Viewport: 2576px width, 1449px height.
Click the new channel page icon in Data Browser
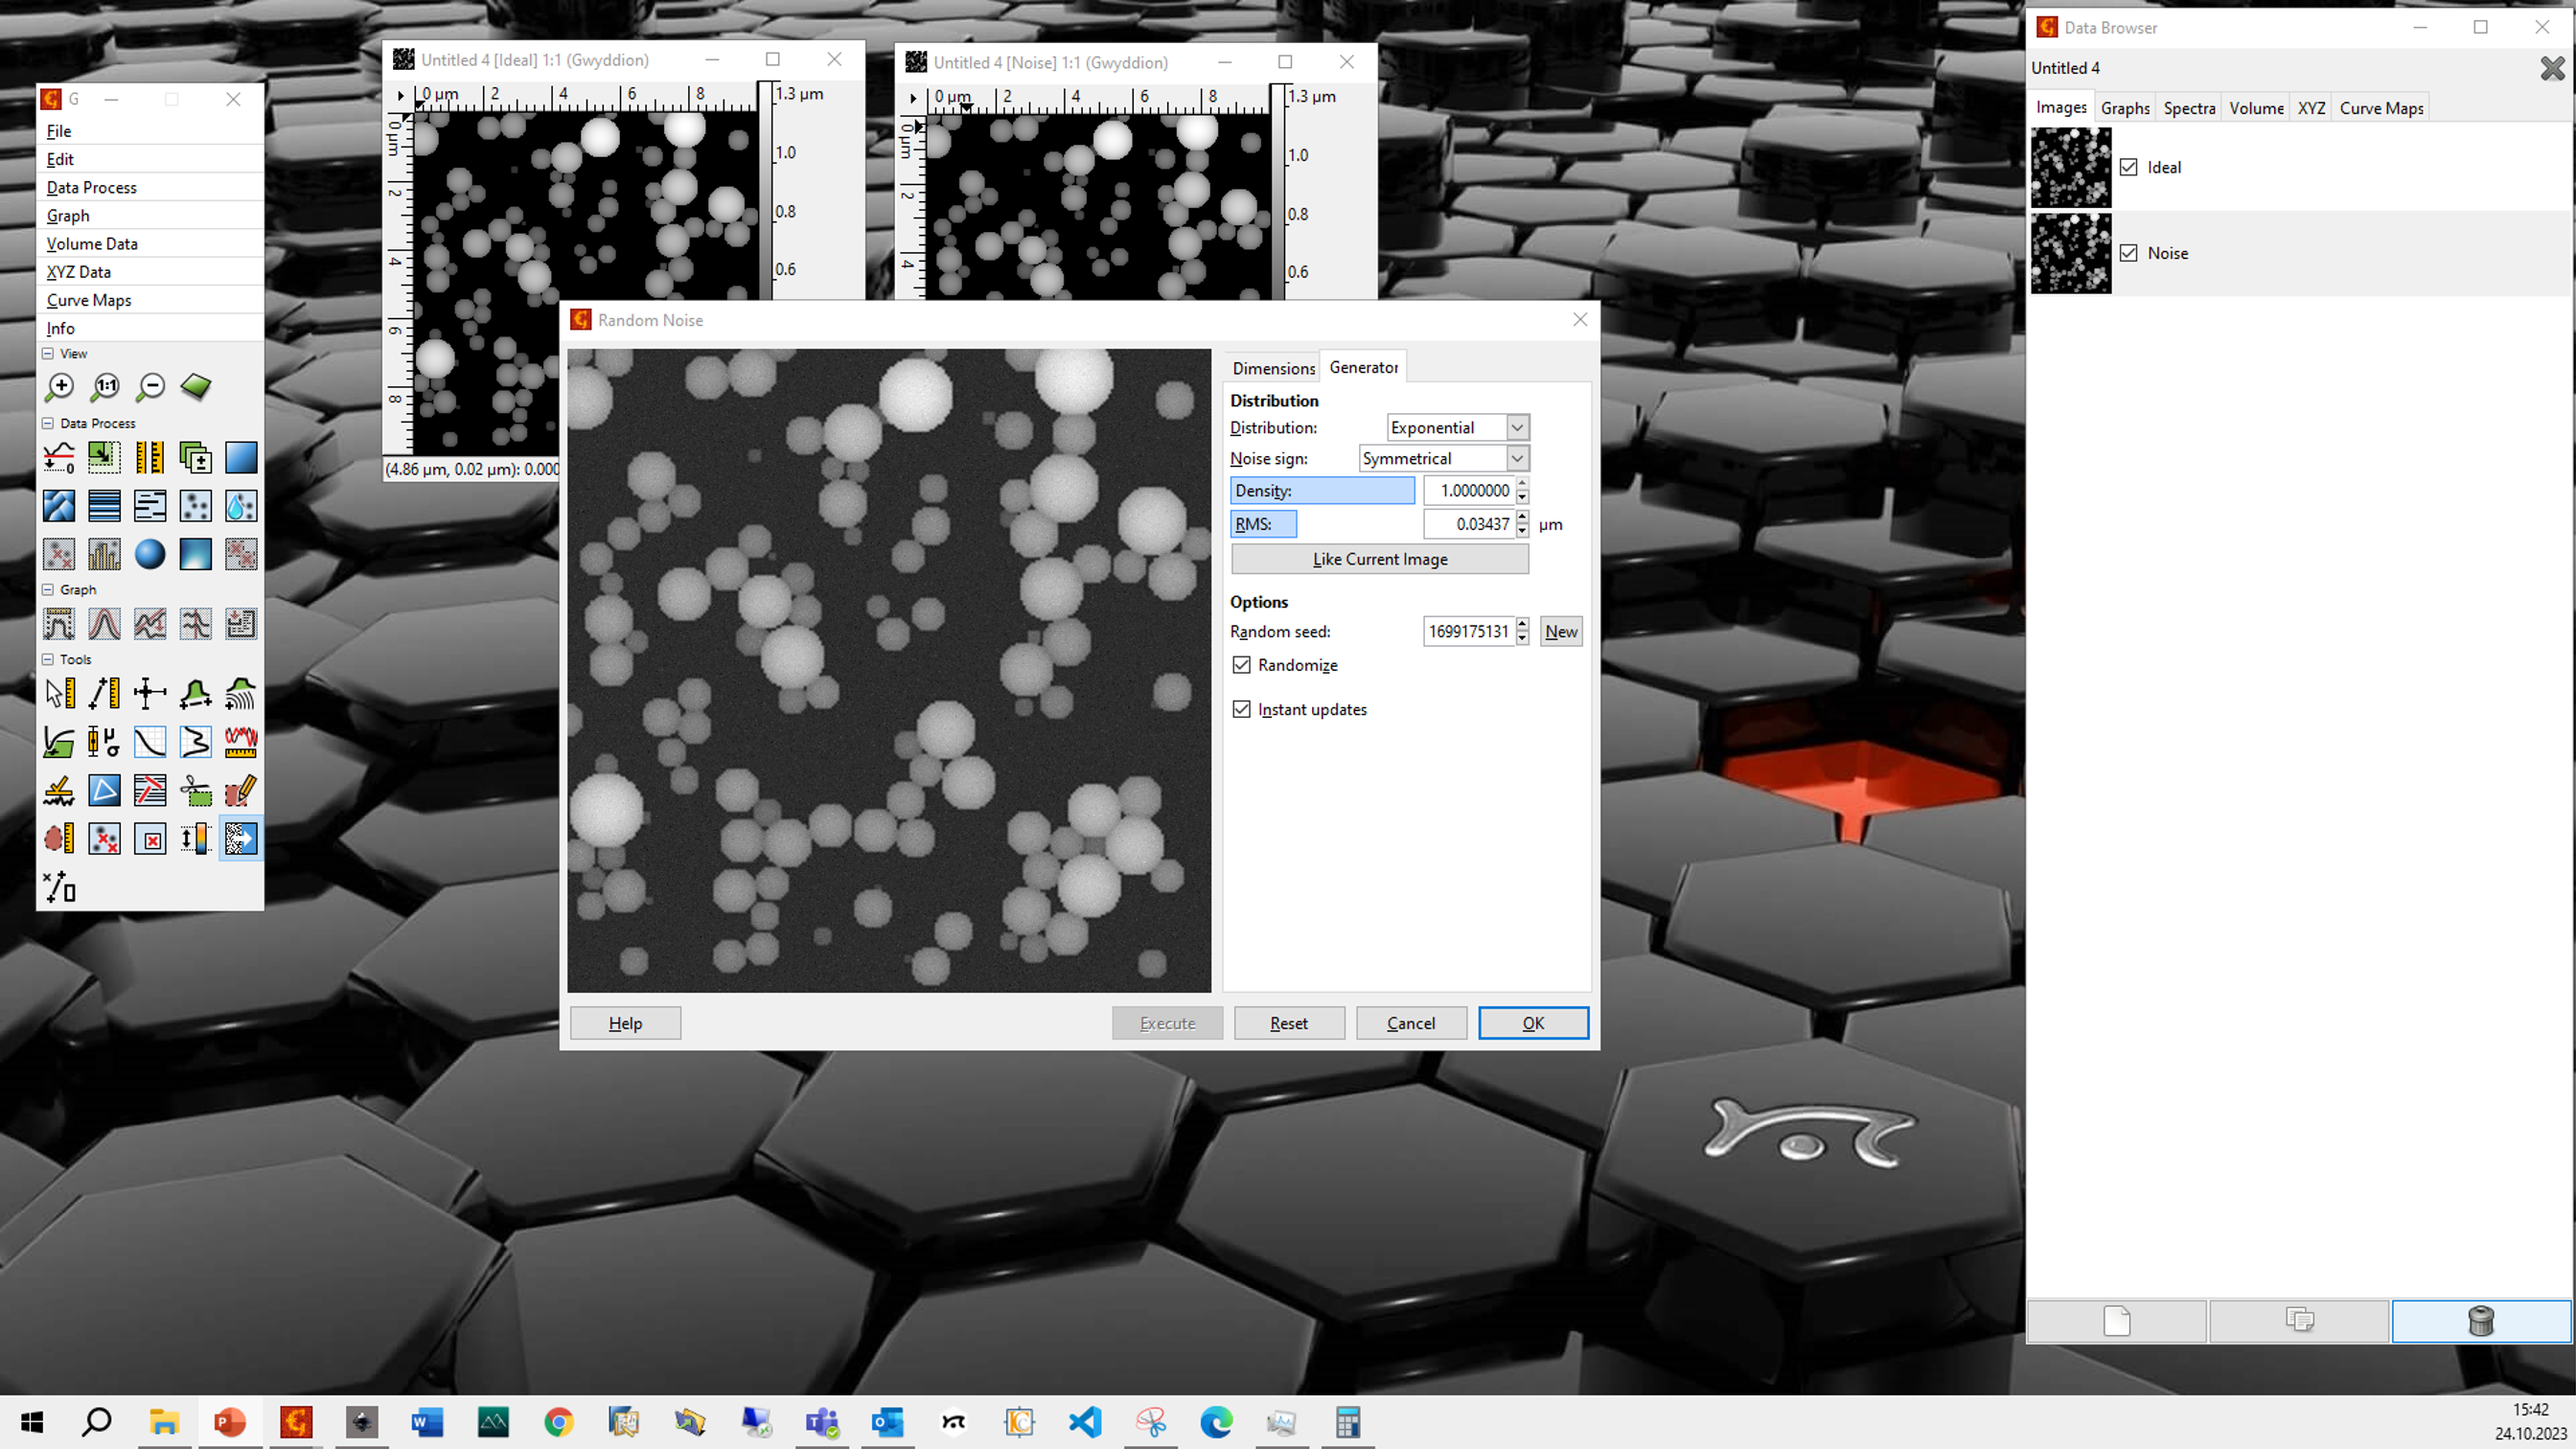click(2117, 1321)
